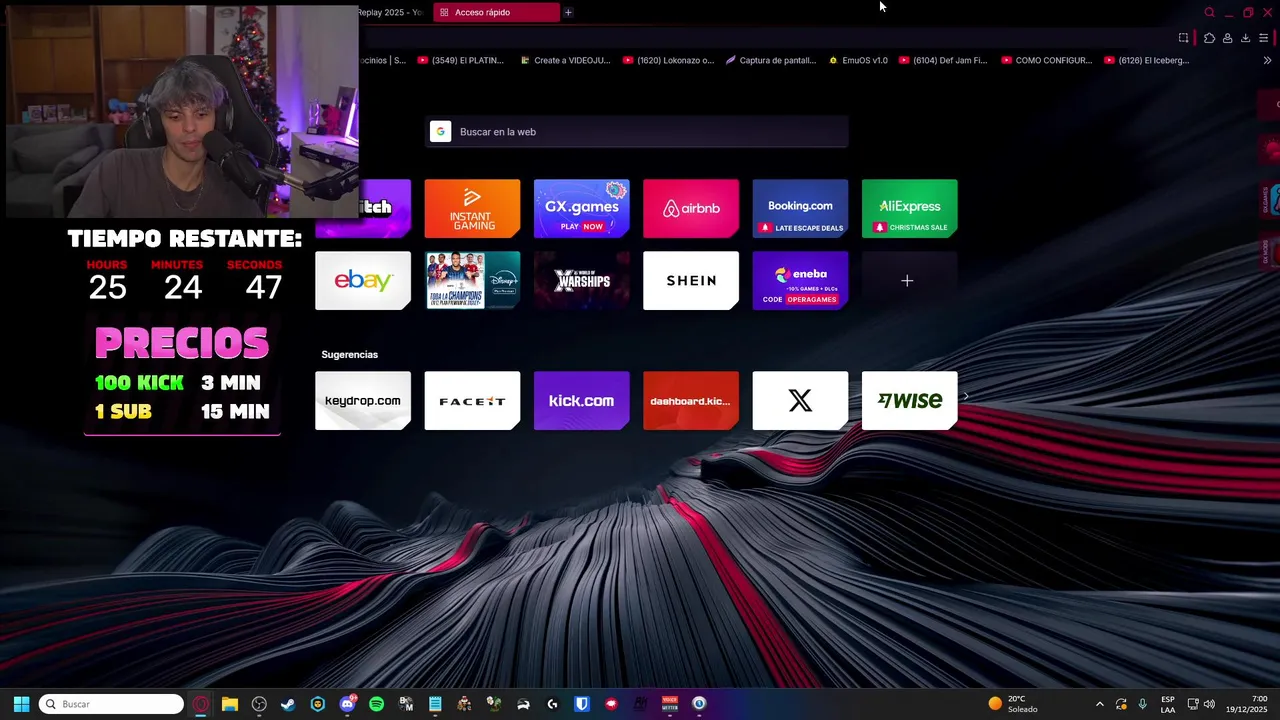The height and width of the screenshot is (720, 1280).
Task: Click the Buscar en la web field
Action: click(637, 132)
